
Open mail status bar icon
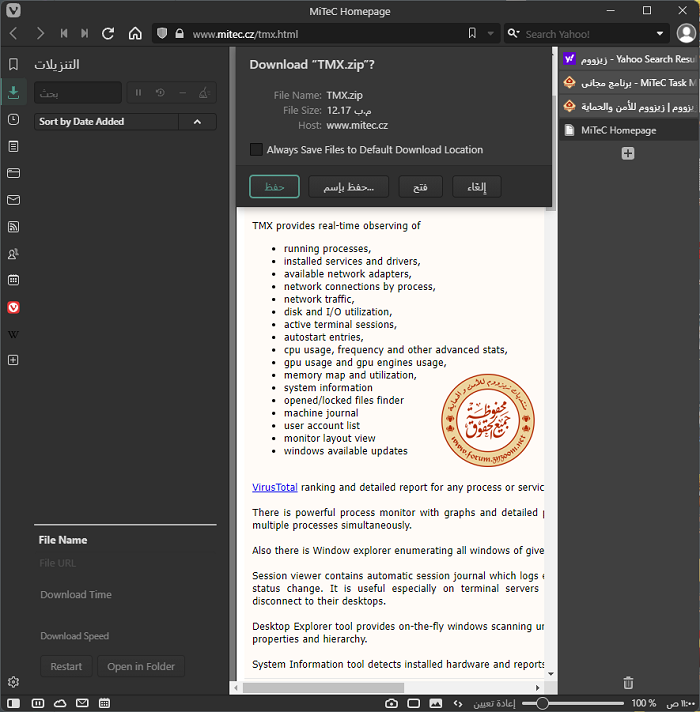[x=82, y=703]
